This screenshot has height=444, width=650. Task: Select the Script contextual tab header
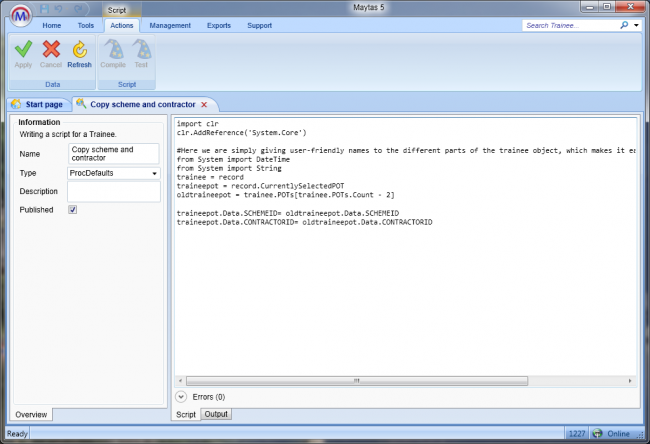(x=116, y=10)
